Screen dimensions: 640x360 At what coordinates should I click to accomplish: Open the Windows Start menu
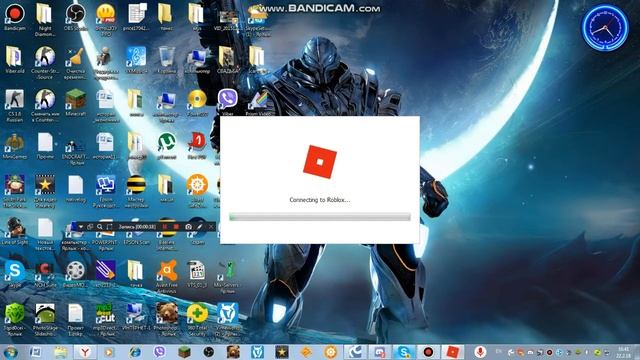(x=11, y=352)
